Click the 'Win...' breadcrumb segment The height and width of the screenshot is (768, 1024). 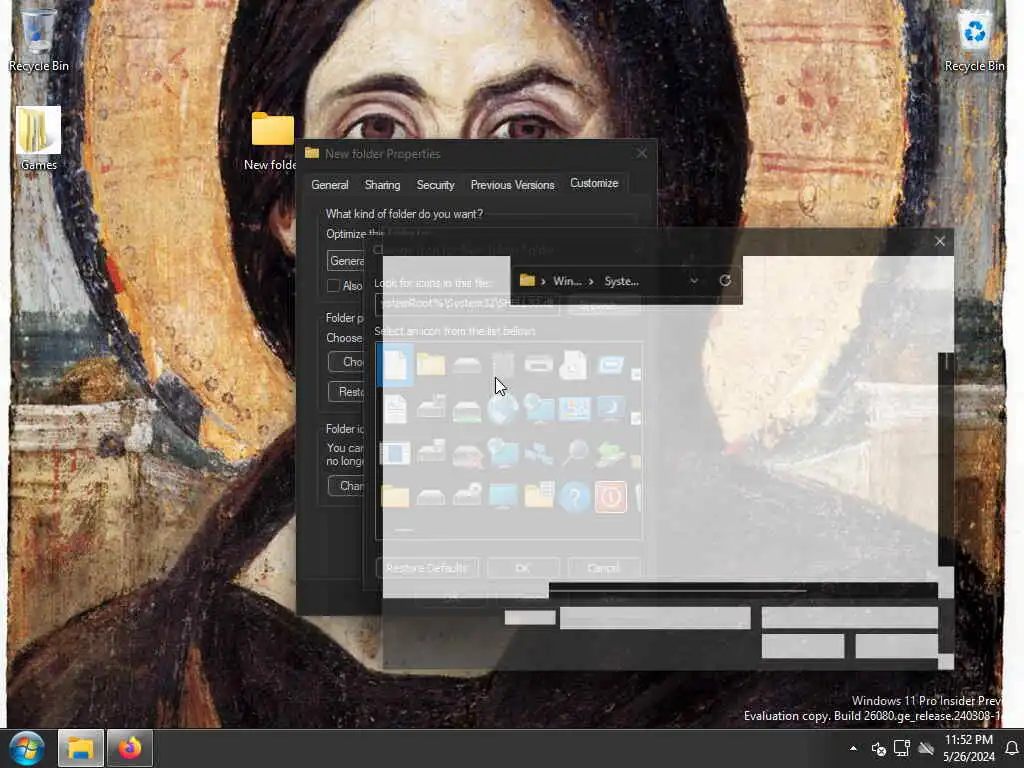pyautogui.click(x=567, y=281)
